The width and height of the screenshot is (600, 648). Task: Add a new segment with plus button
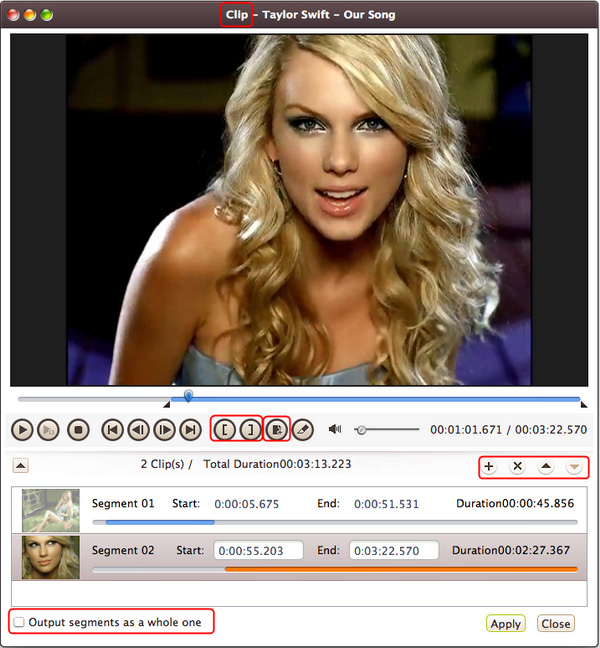click(x=489, y=466)
